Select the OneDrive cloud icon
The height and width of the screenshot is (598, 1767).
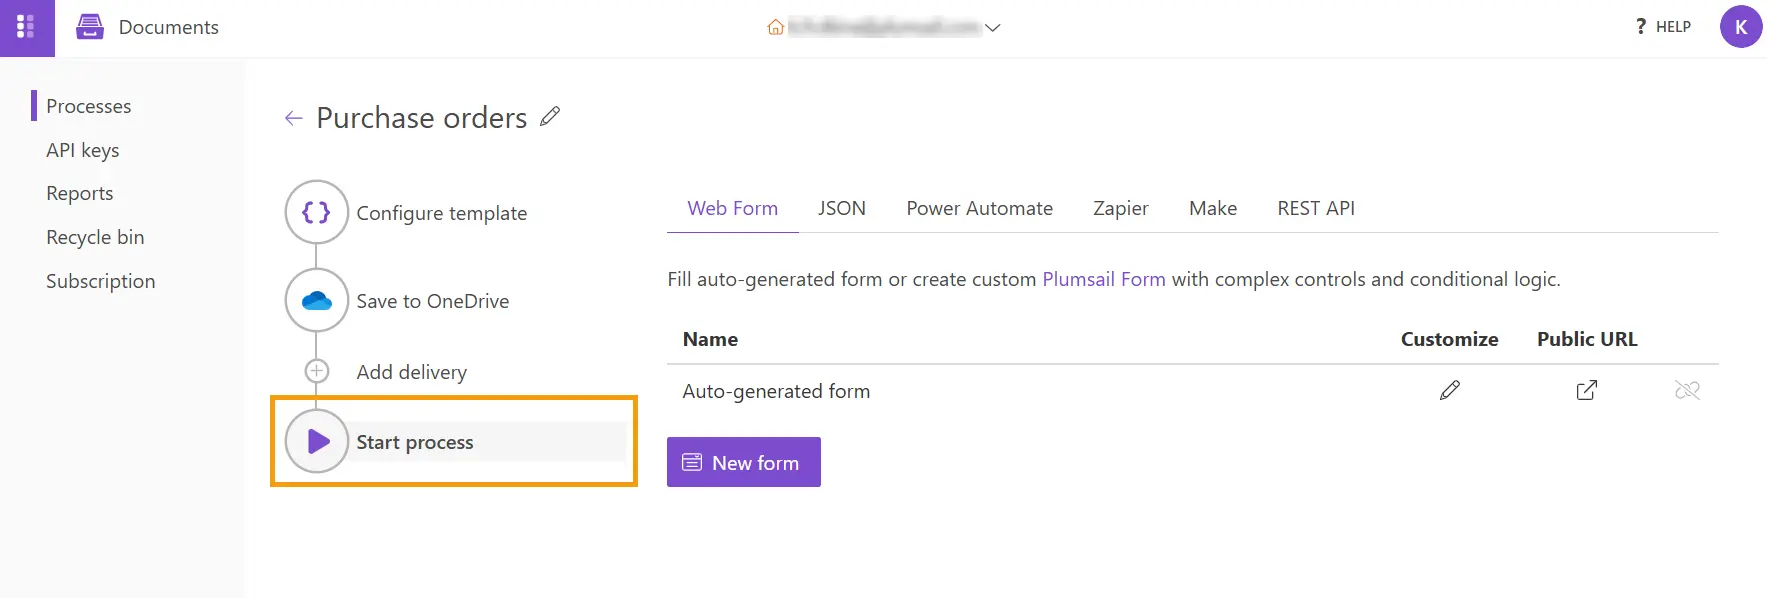pos(317,300)
